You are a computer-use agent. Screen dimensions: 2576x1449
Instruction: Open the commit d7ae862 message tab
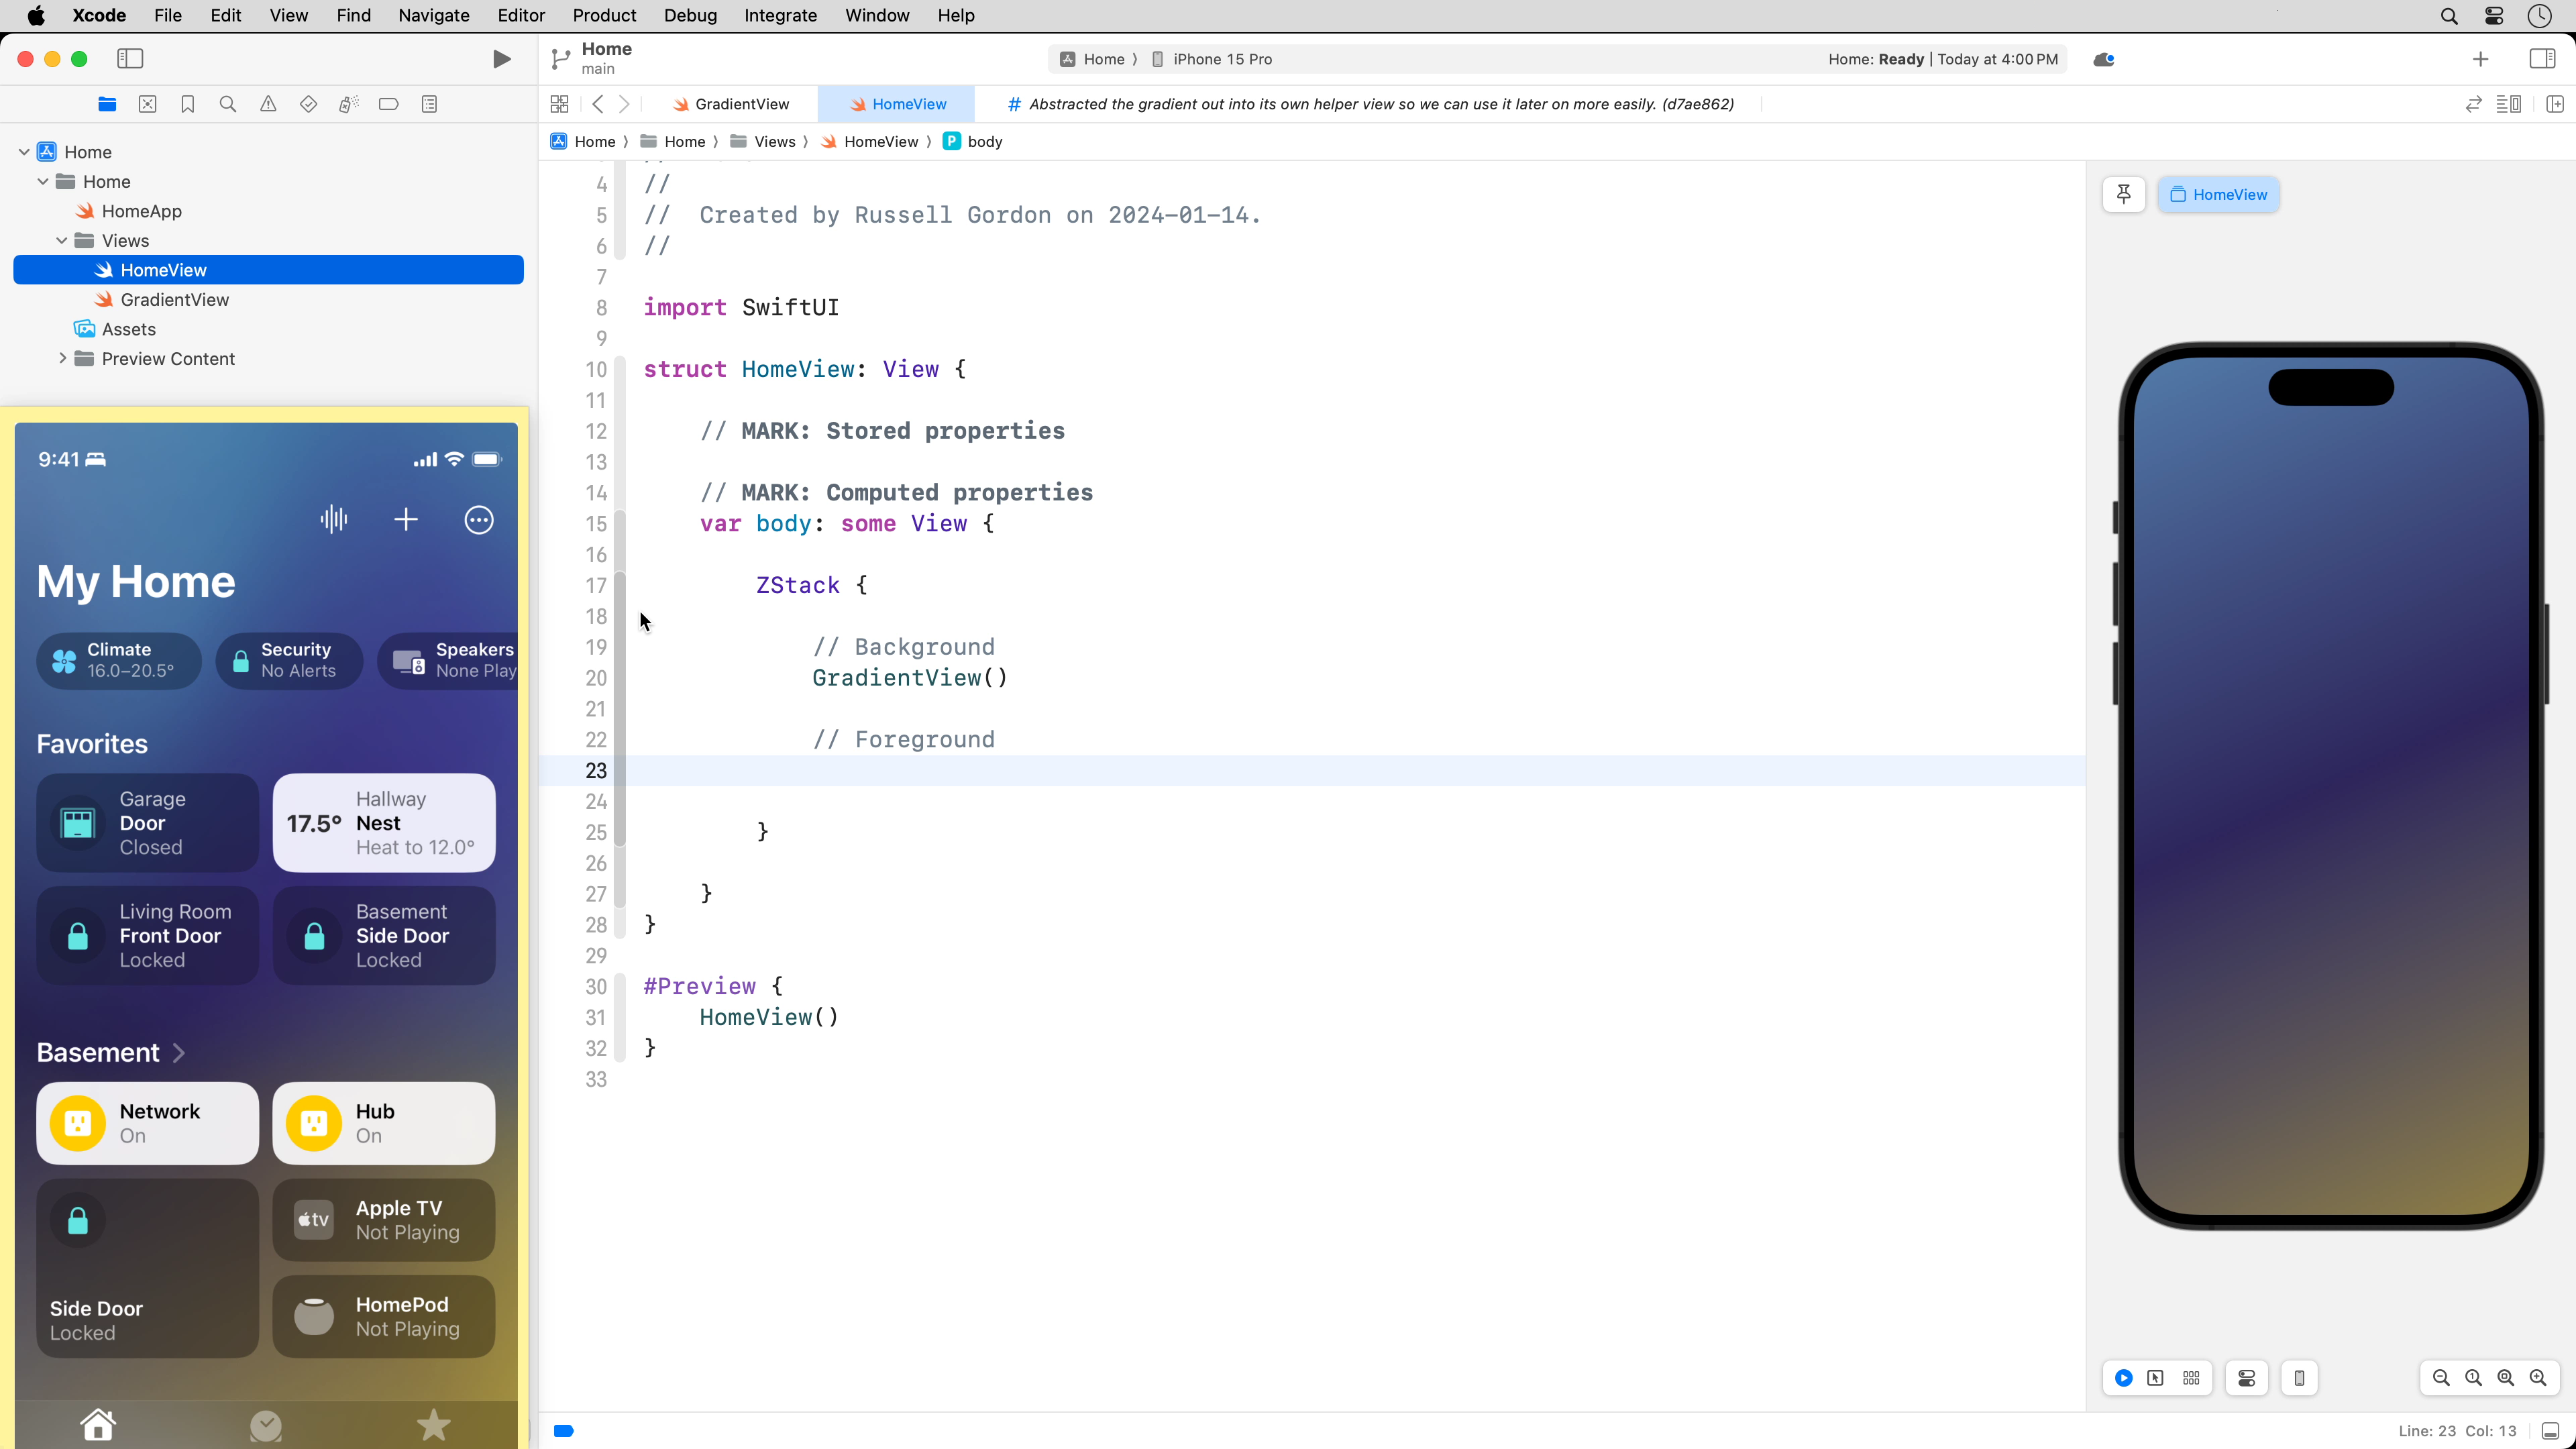coord(1370,104)
